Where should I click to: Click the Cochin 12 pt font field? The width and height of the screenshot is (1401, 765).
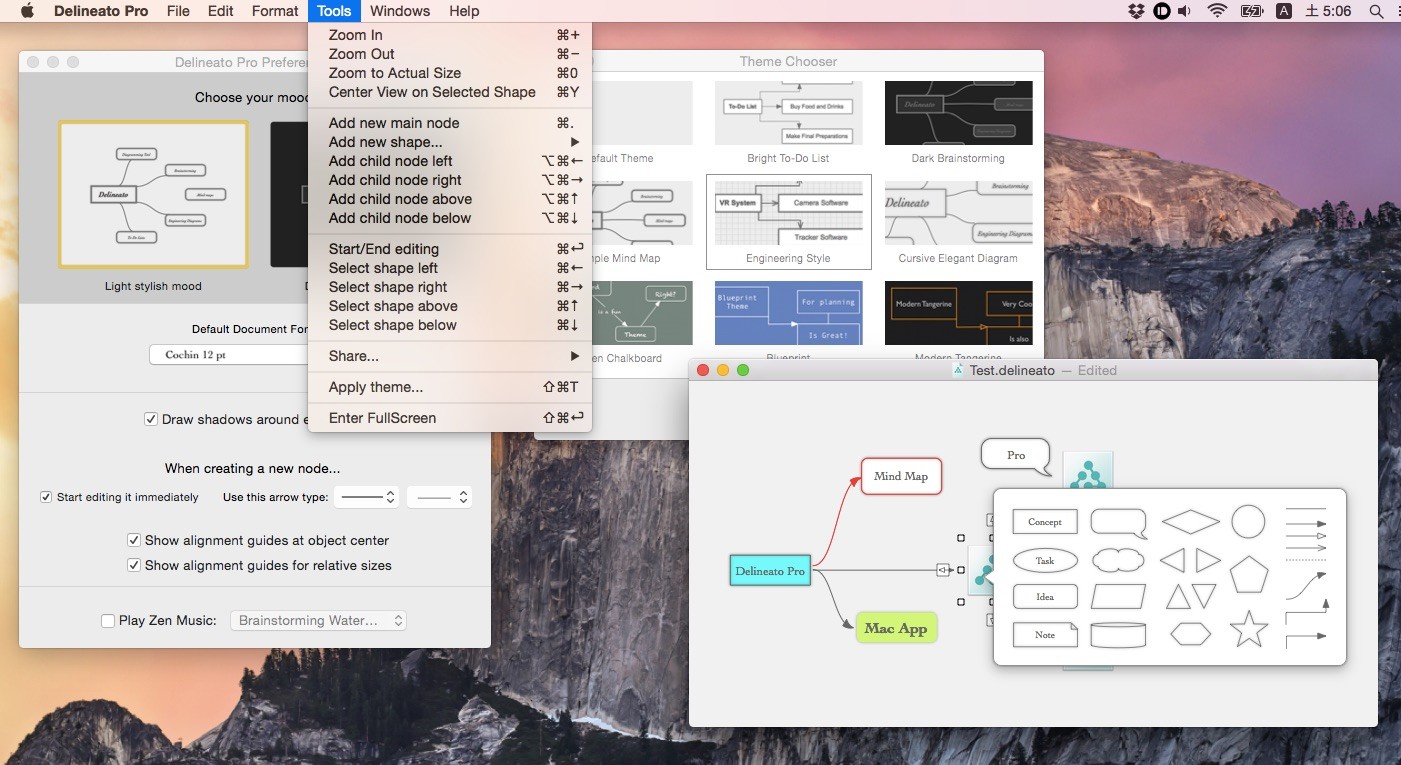(x=230, y=355)
